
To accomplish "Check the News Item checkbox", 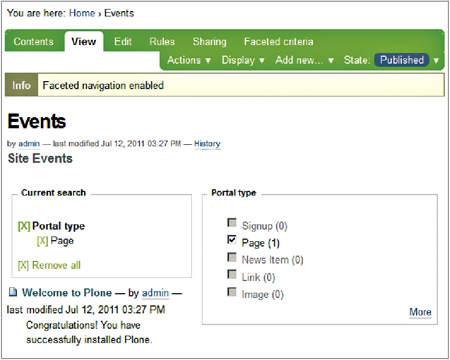I will tap(232, 257).
